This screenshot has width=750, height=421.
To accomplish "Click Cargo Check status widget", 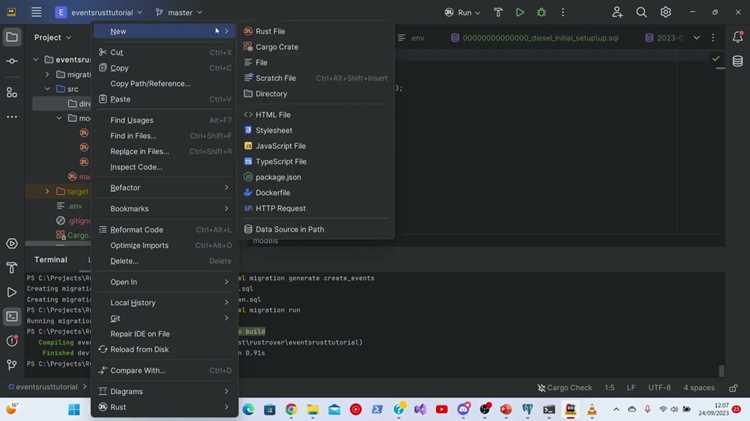I will pos(564,388).
